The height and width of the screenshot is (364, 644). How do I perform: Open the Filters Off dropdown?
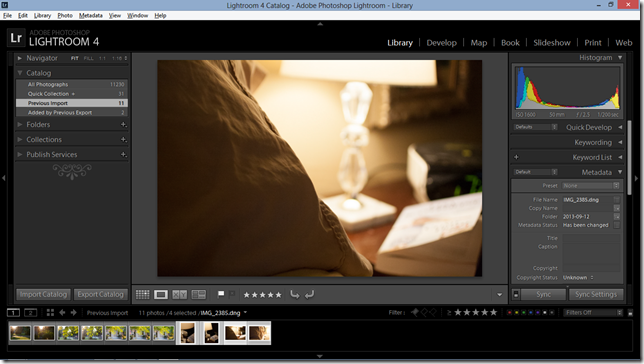pos(593,313)
